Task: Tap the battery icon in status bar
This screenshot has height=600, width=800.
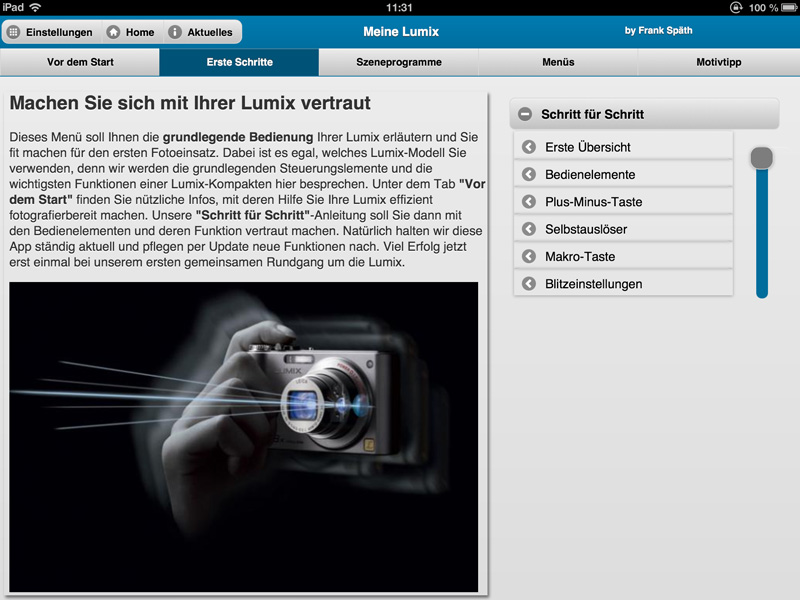Action: [x=789, y=8]
